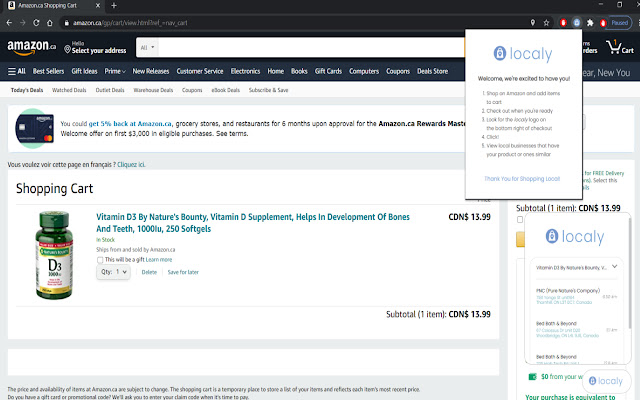Open Computers in navigation bar

[364, 71]
